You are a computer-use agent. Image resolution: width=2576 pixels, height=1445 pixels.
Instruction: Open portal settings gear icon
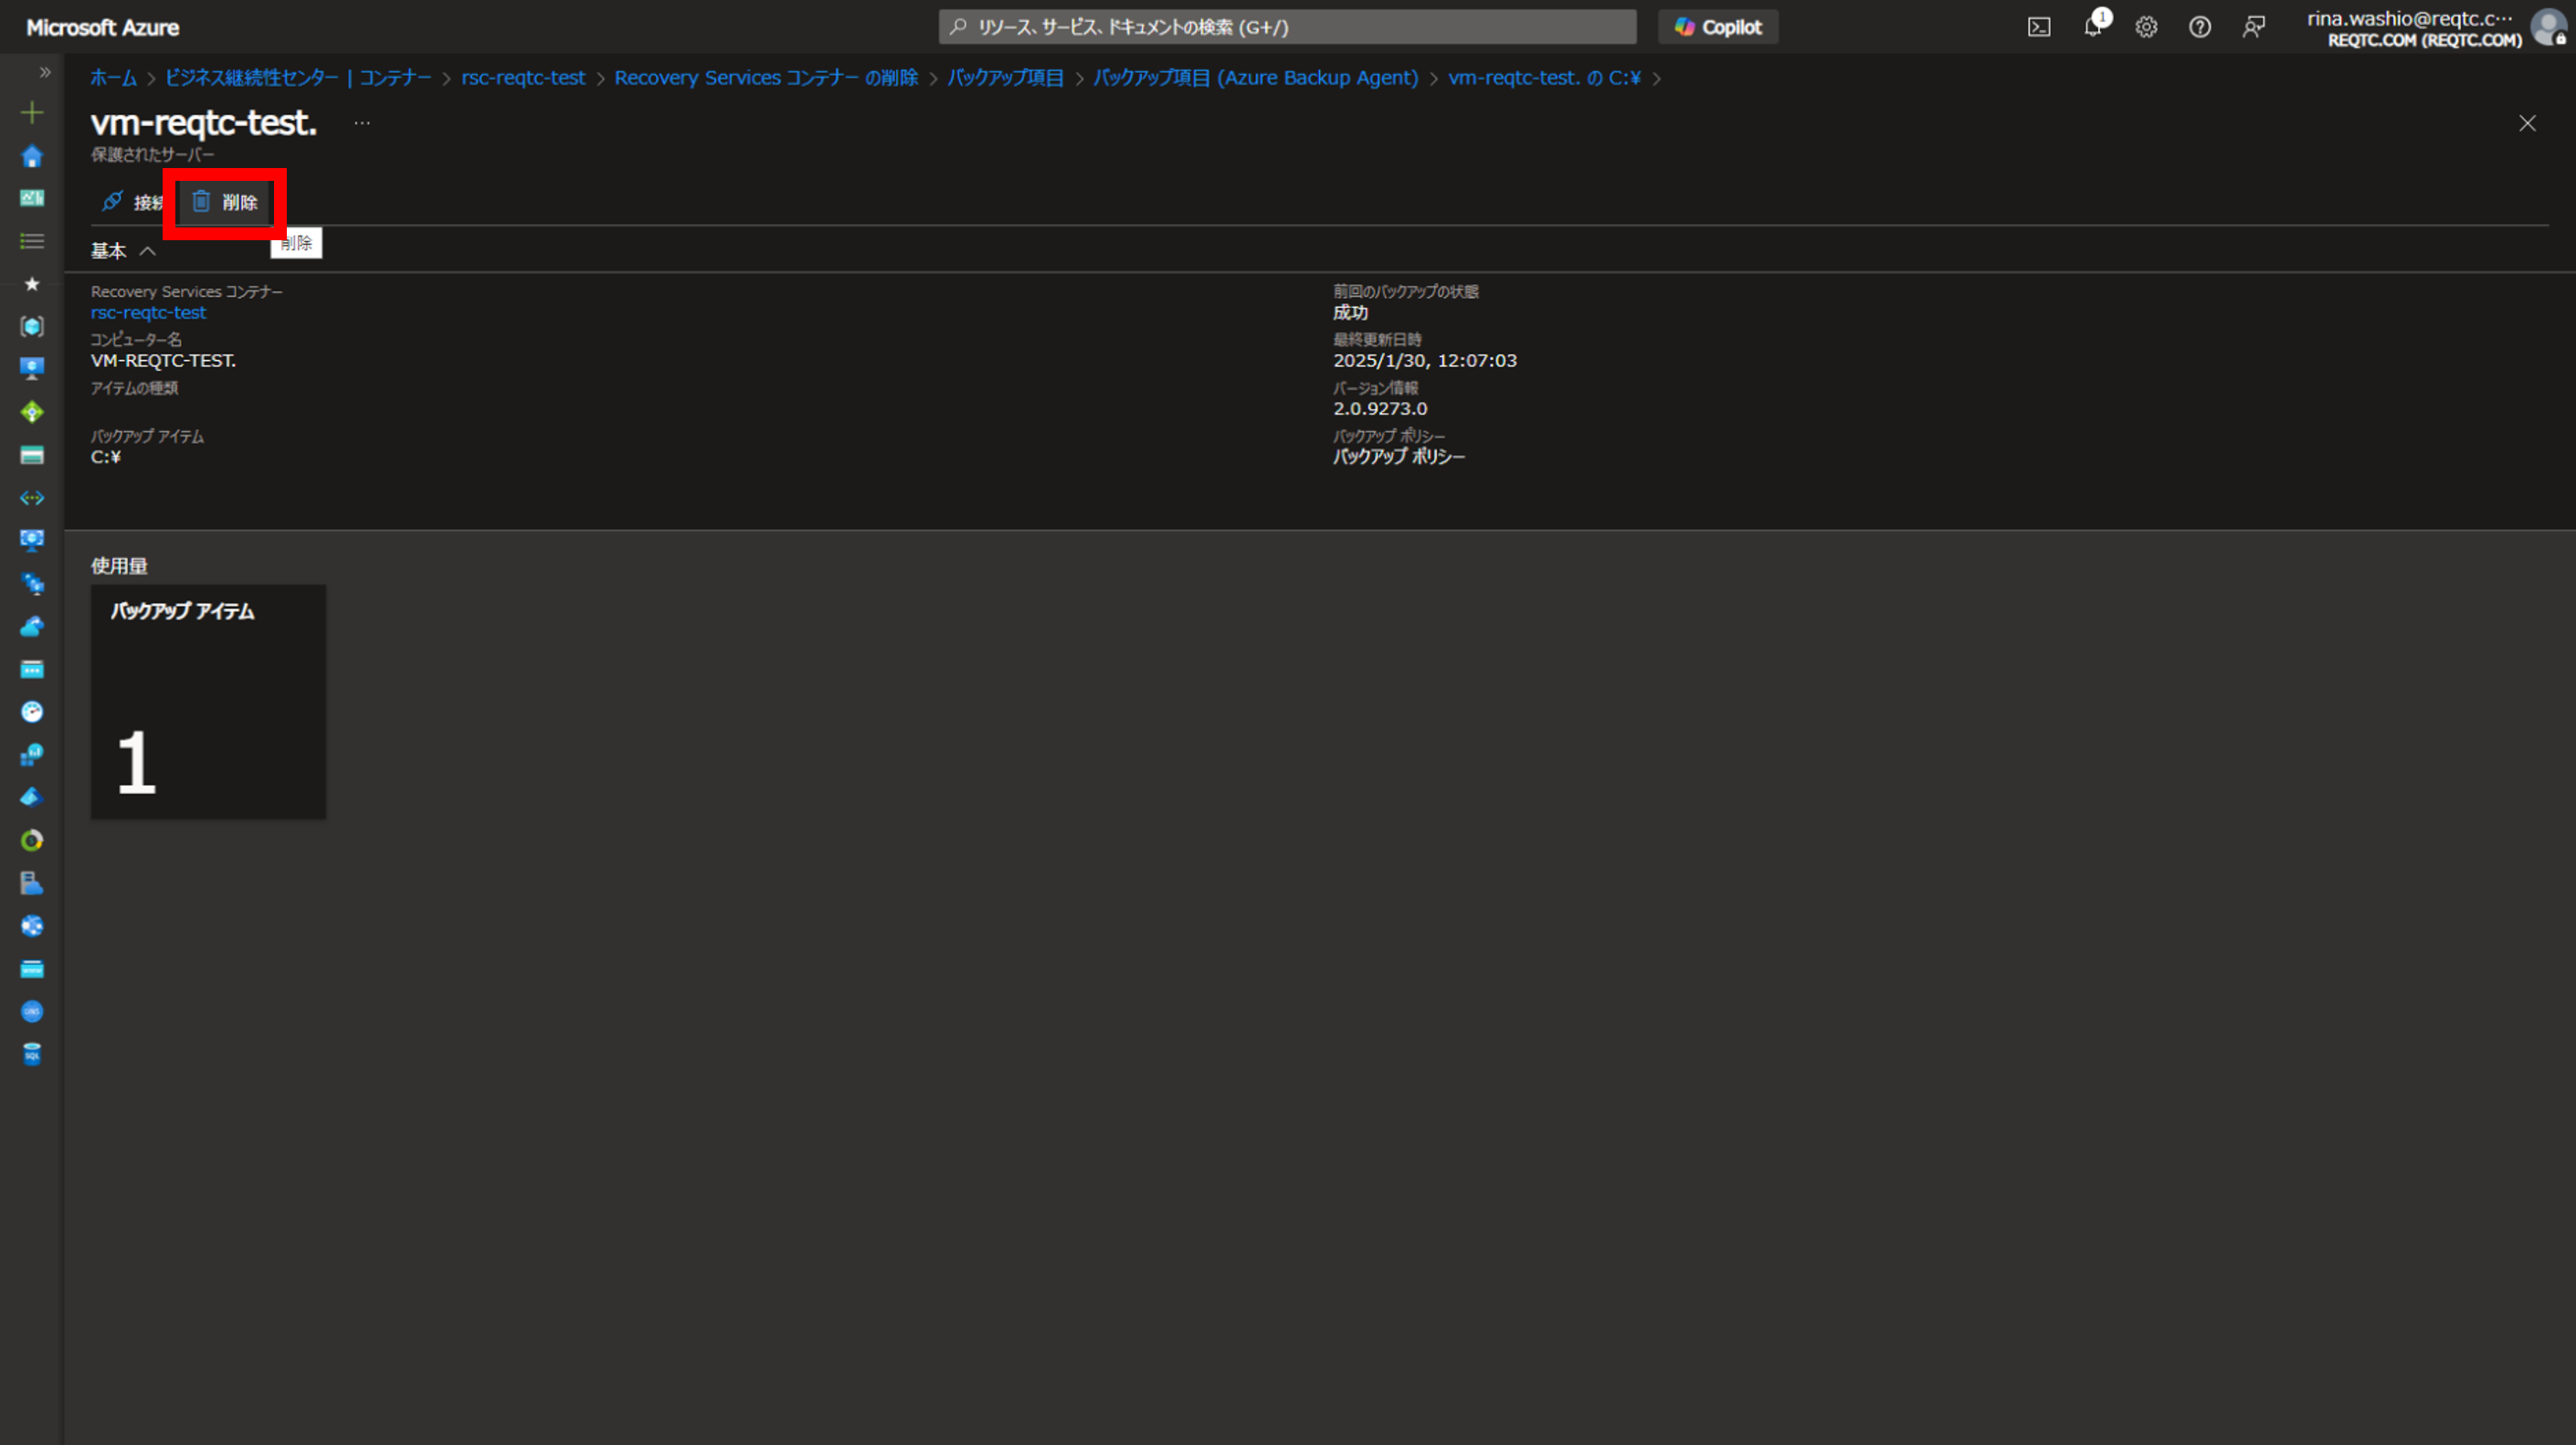tap(2146, 27)
